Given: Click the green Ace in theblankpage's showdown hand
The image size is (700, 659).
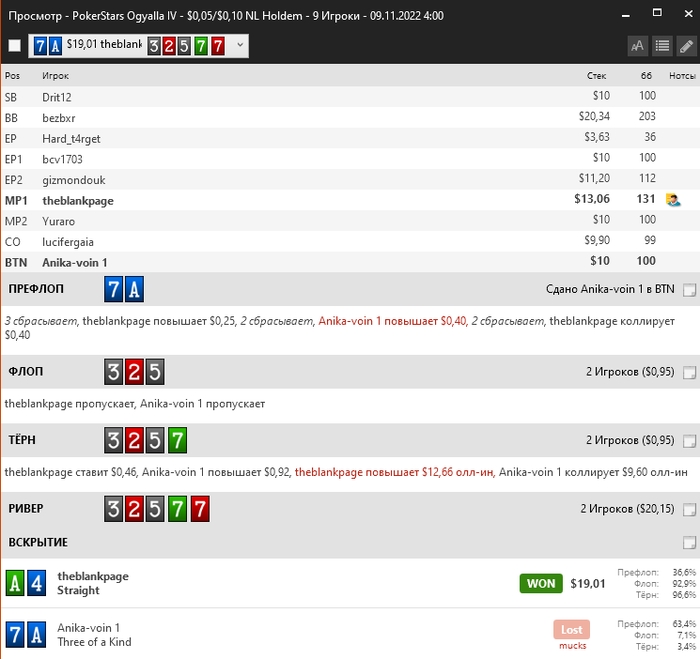Looking at the screenshot, I should tap(15, 583).
